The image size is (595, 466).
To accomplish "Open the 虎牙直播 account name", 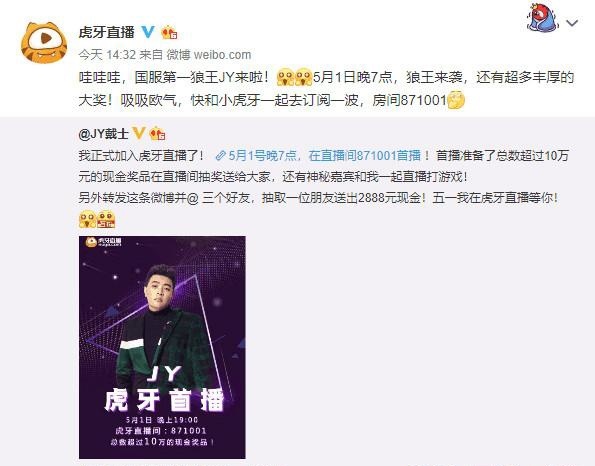I will tap(106, 32).
